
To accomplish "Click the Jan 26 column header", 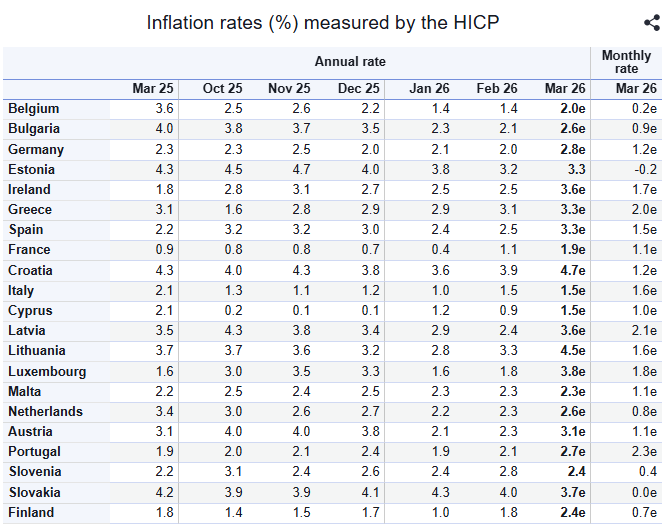I will pos(429,89).
